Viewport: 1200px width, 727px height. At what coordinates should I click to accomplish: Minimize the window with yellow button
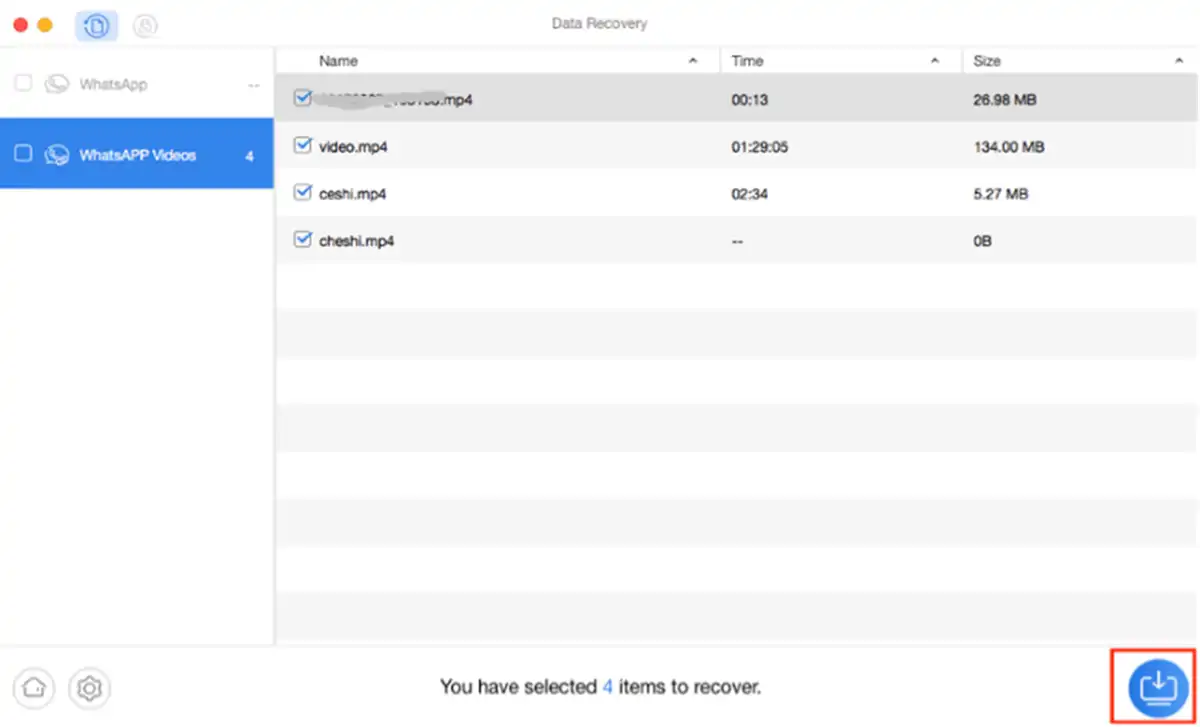(x=44, y=25)
